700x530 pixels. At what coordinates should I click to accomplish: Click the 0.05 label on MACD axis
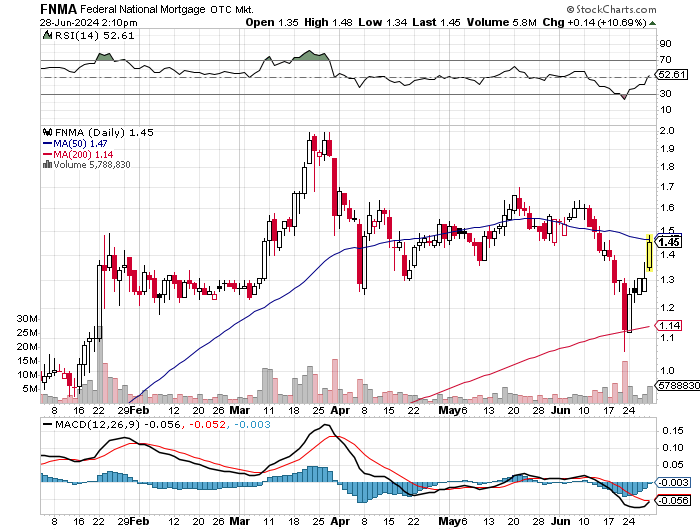(673, 465)
